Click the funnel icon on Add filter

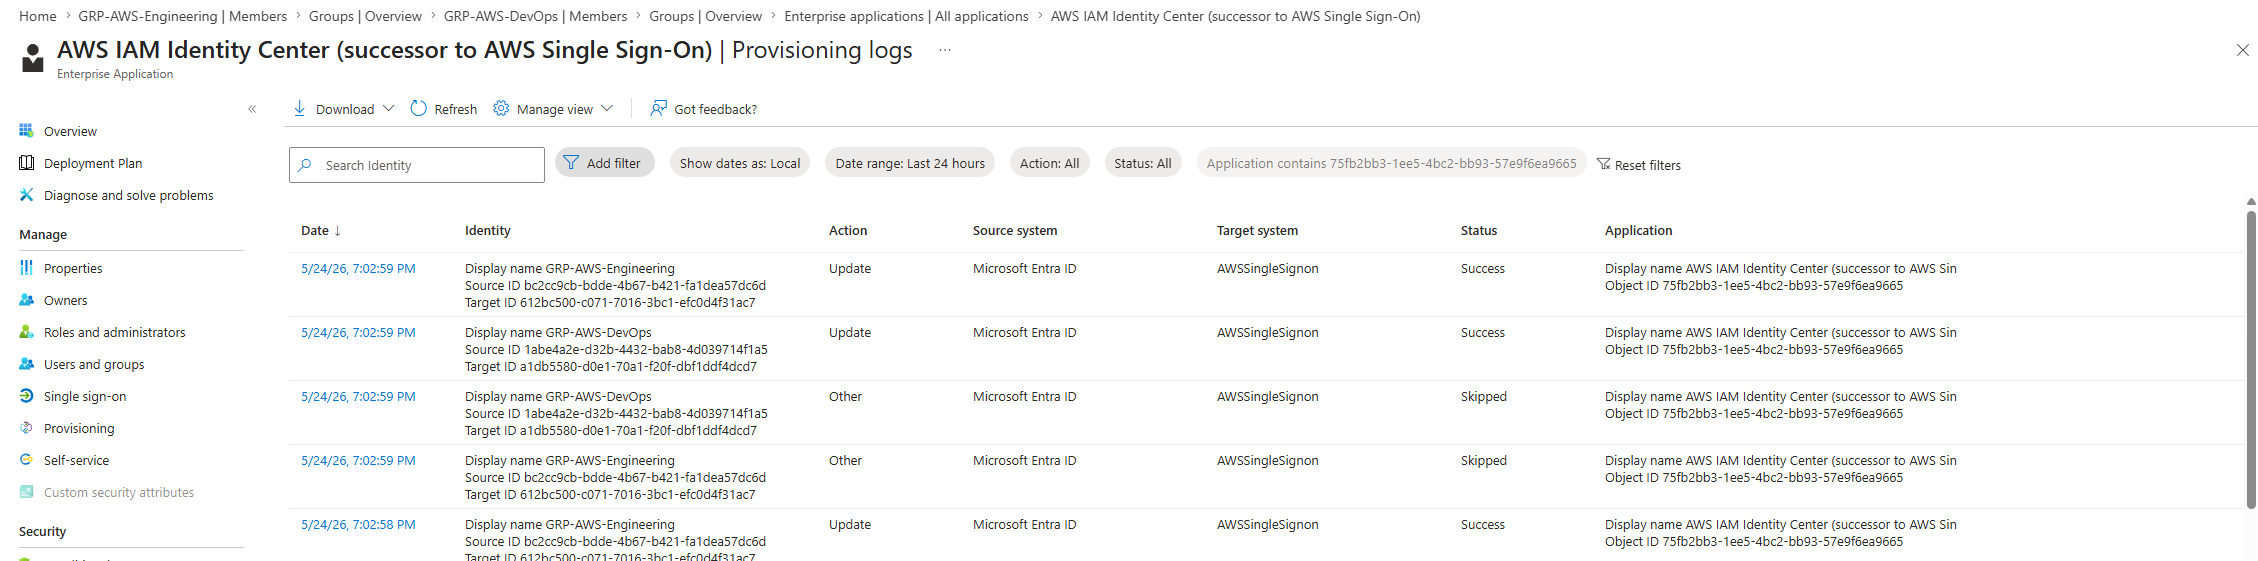[x=571, y=162]
